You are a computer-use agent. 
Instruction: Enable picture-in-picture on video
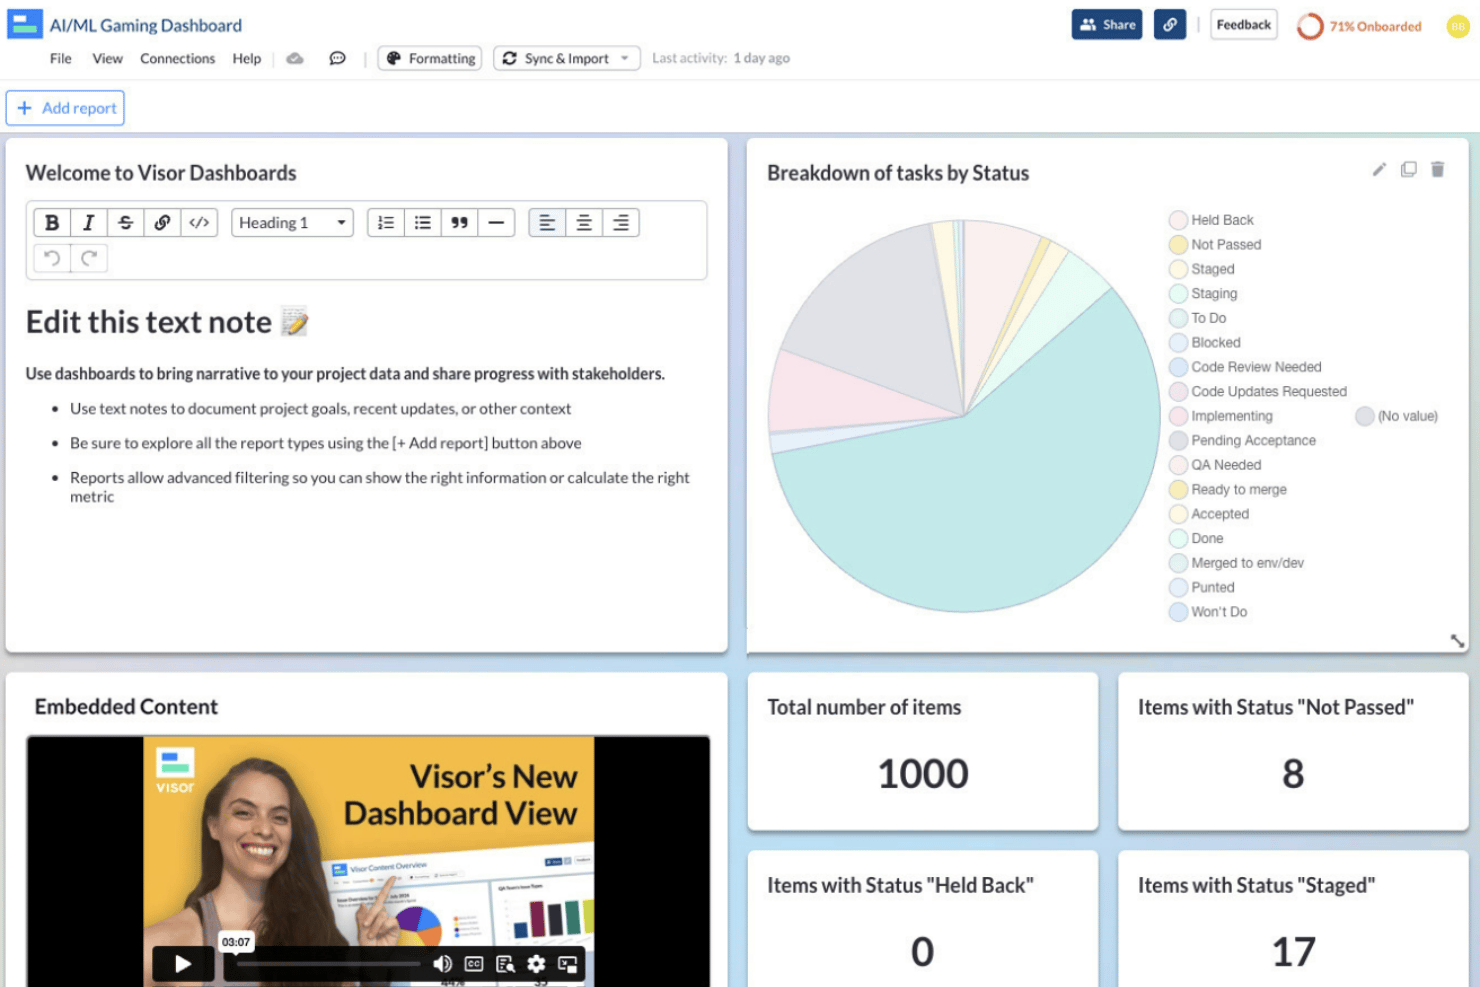pos(568,964)
